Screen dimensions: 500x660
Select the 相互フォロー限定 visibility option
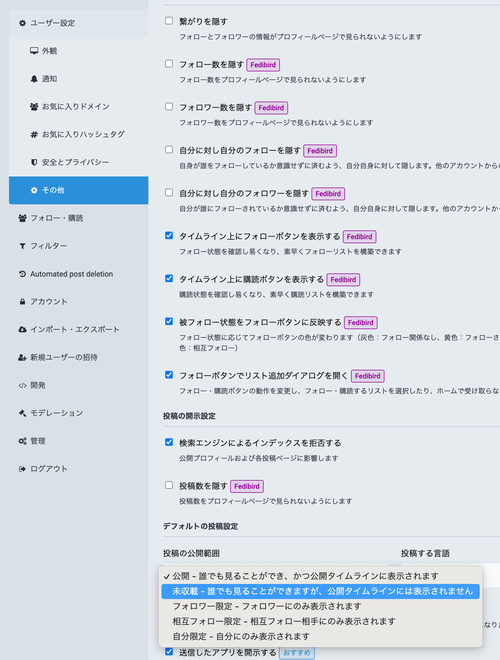click(321, 622)
